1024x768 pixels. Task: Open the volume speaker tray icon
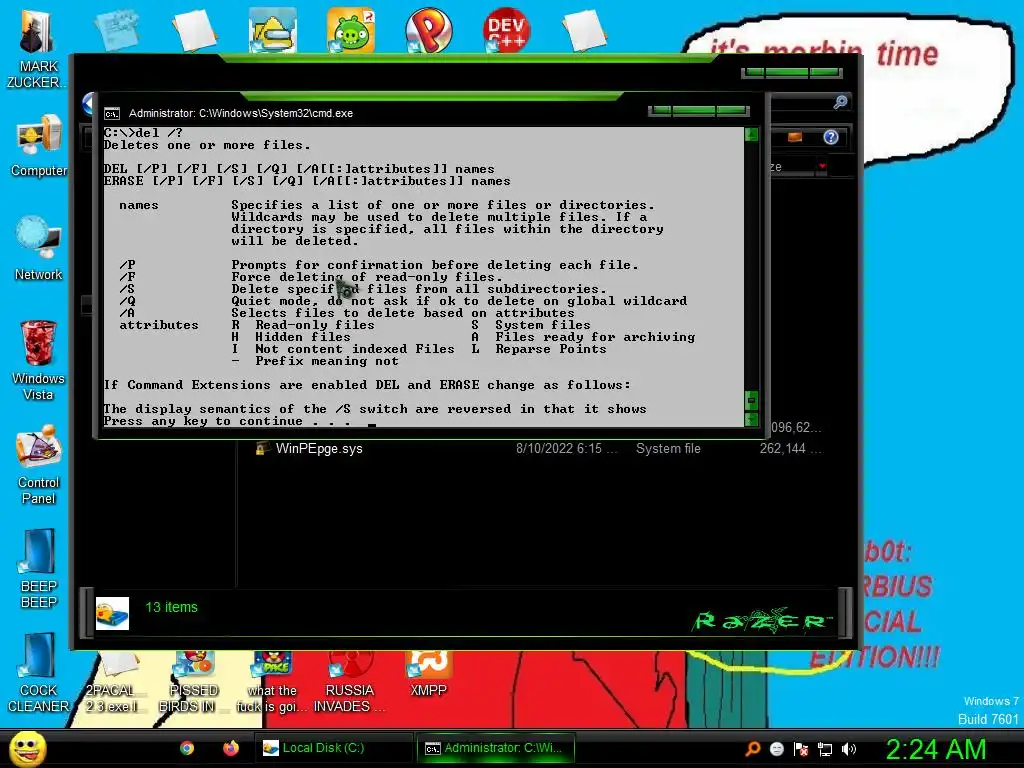849,749
